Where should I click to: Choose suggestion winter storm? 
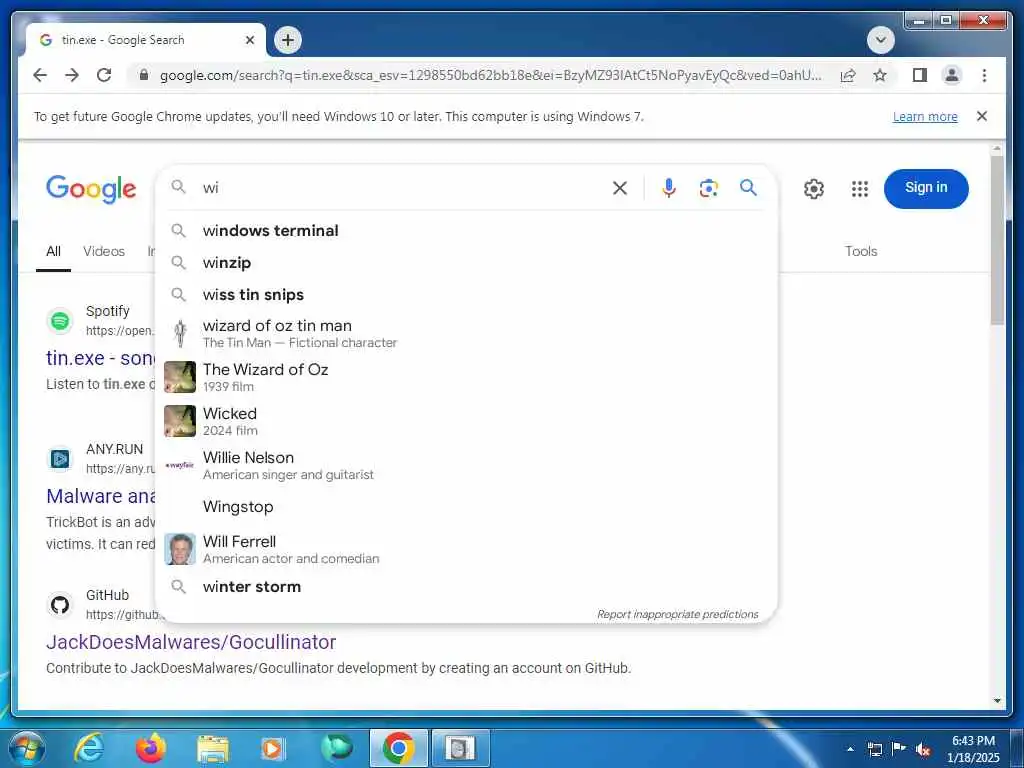(466, 586)
